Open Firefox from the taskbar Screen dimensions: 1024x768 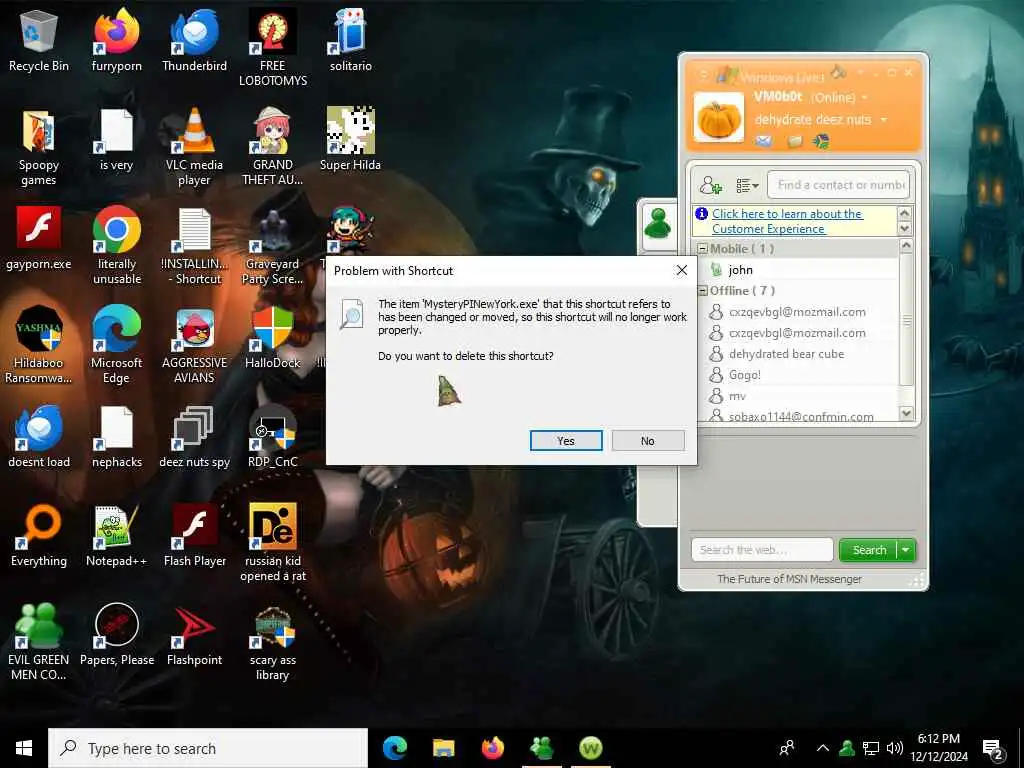point(492,748)
